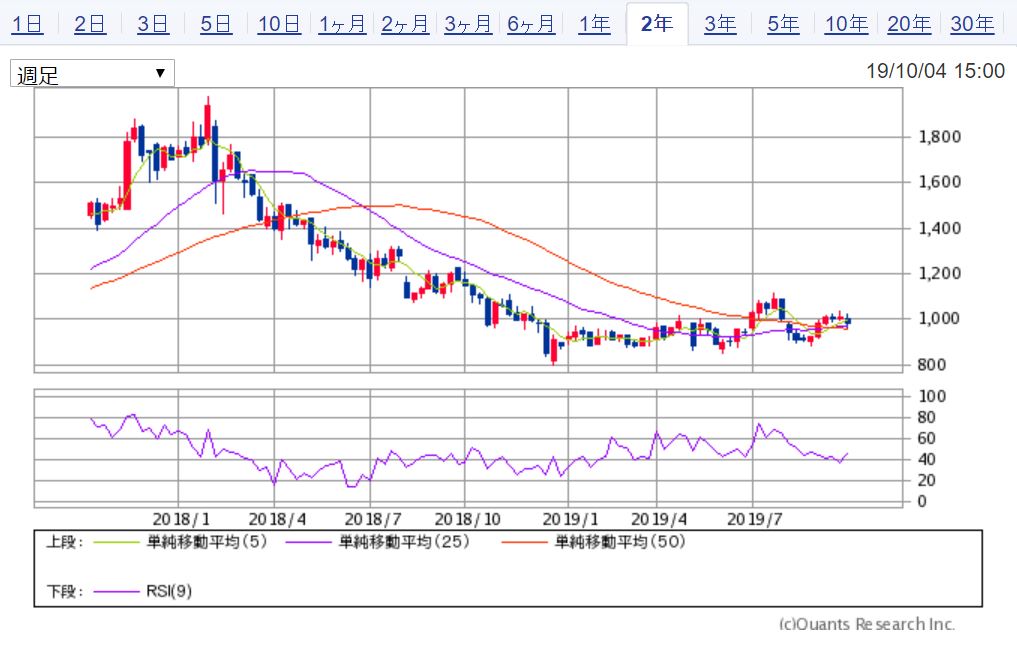Screen dimensions: 1017x647
Task: Open the 週足 candle interval dropdown
Action: click(92, 73)
